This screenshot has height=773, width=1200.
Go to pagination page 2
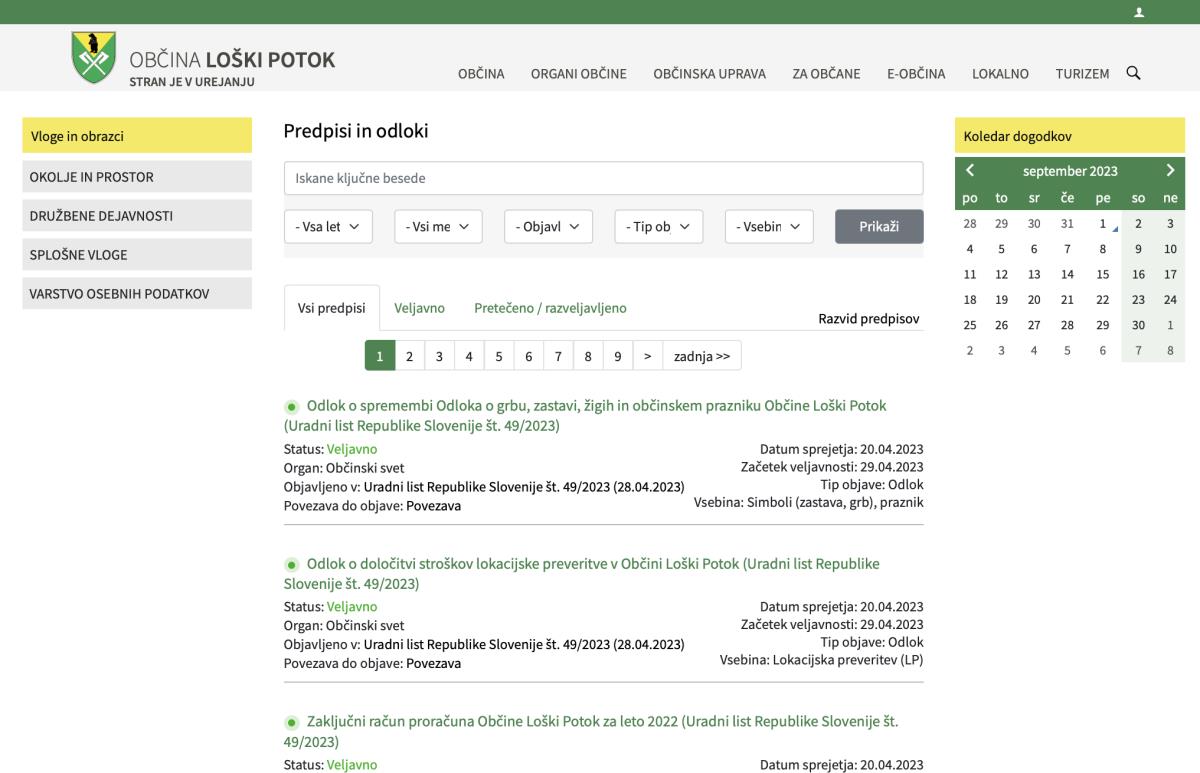[409, 355]
